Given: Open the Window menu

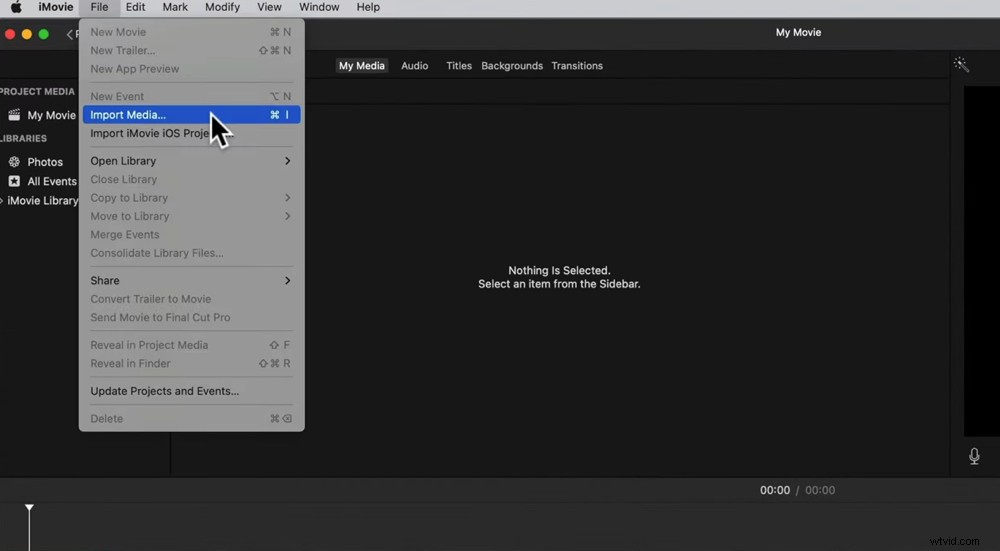Looking at the screenshot, I should [319, 7].
